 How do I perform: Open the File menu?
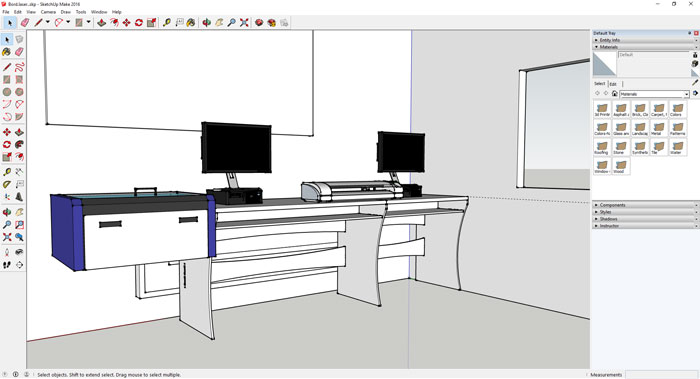[x=6, y=12]
